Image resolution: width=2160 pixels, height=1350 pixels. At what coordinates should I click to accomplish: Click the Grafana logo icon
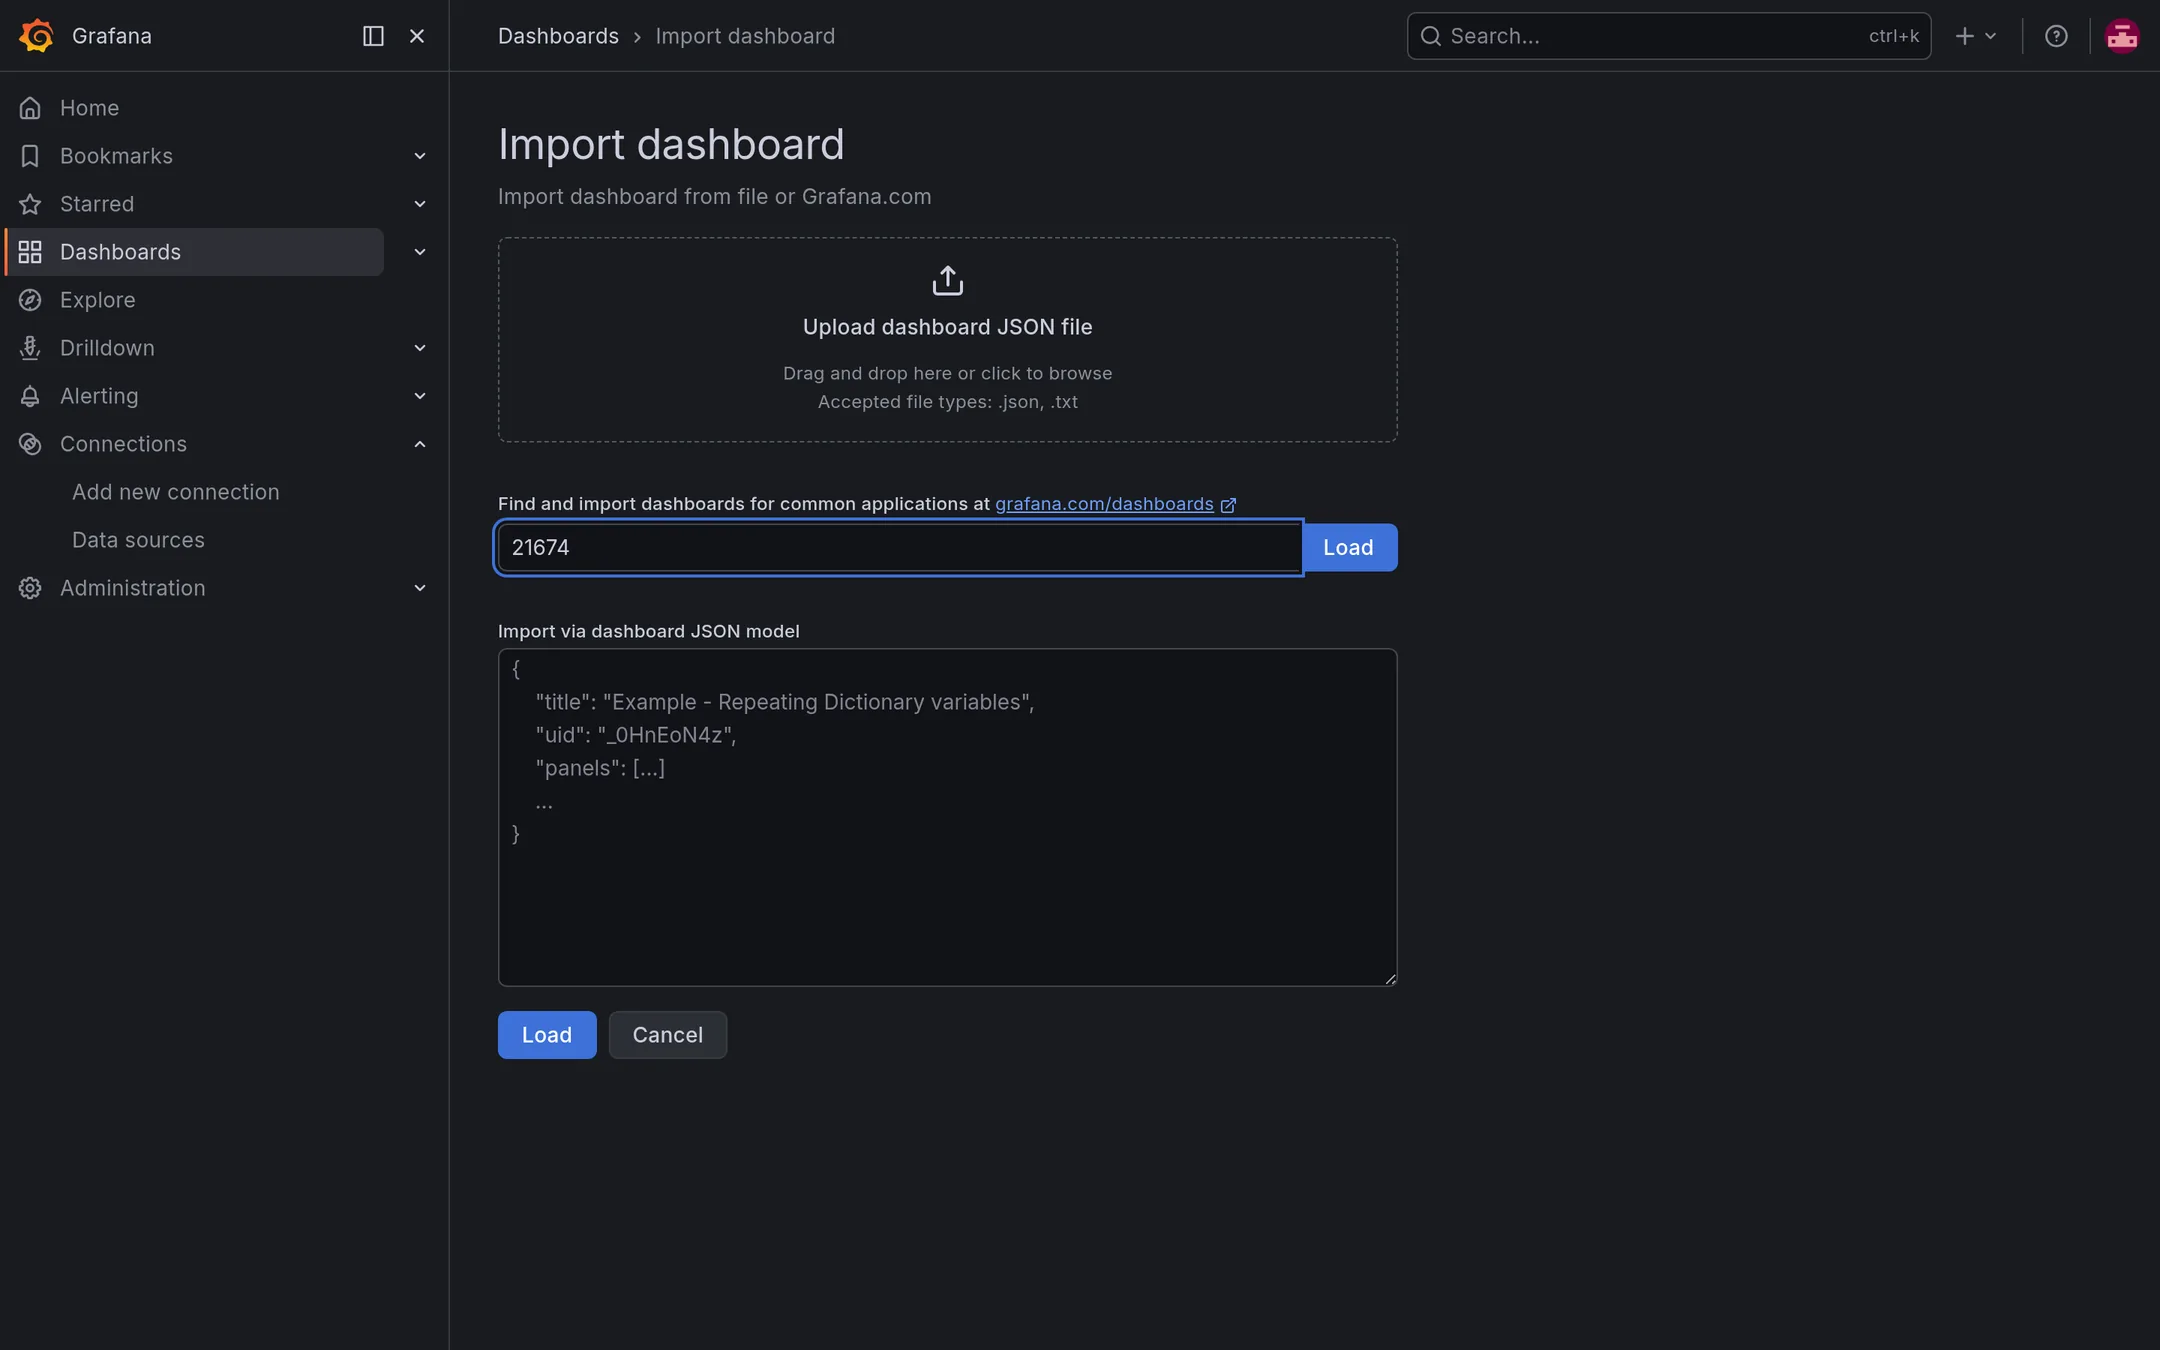[36, 36]
